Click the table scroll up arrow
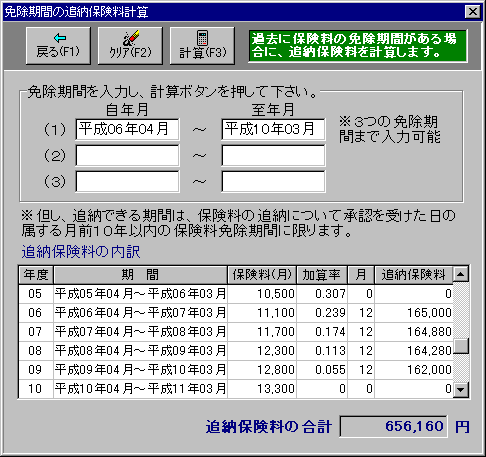Screen dimensions: 486x457 (461, 274)
